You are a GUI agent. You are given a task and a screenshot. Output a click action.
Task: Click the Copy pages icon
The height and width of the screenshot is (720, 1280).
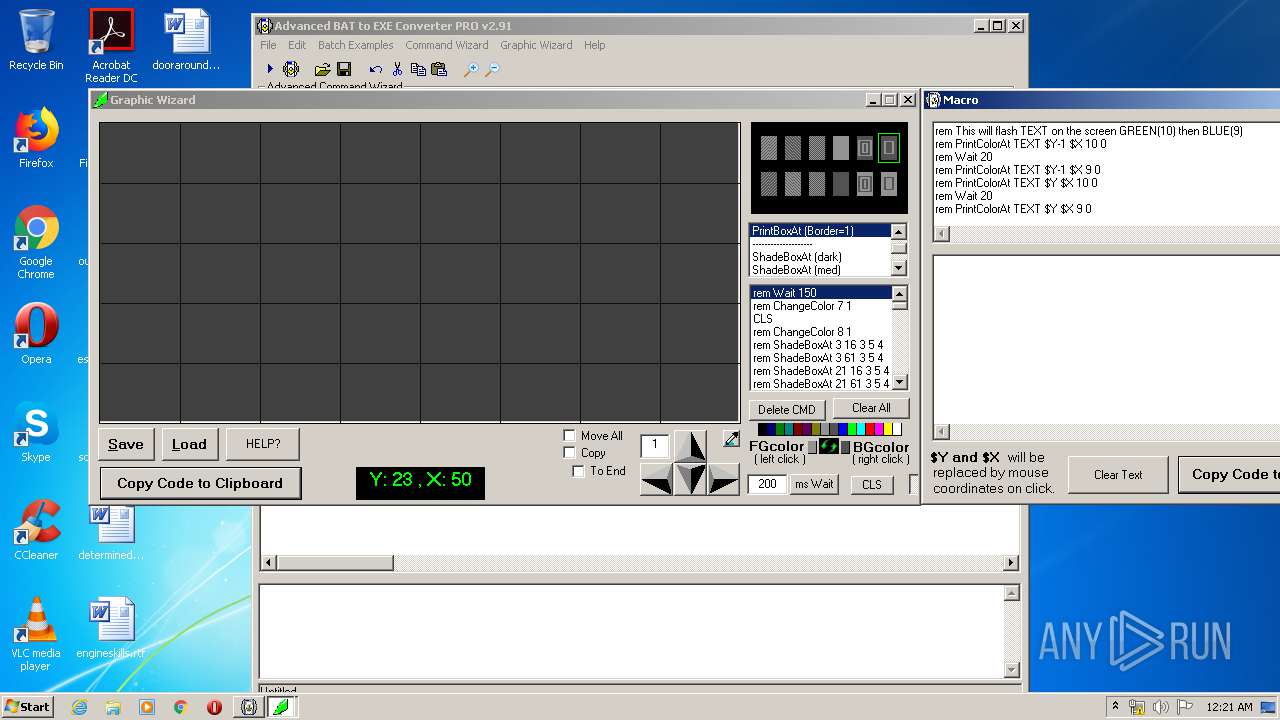click(418, 69)
